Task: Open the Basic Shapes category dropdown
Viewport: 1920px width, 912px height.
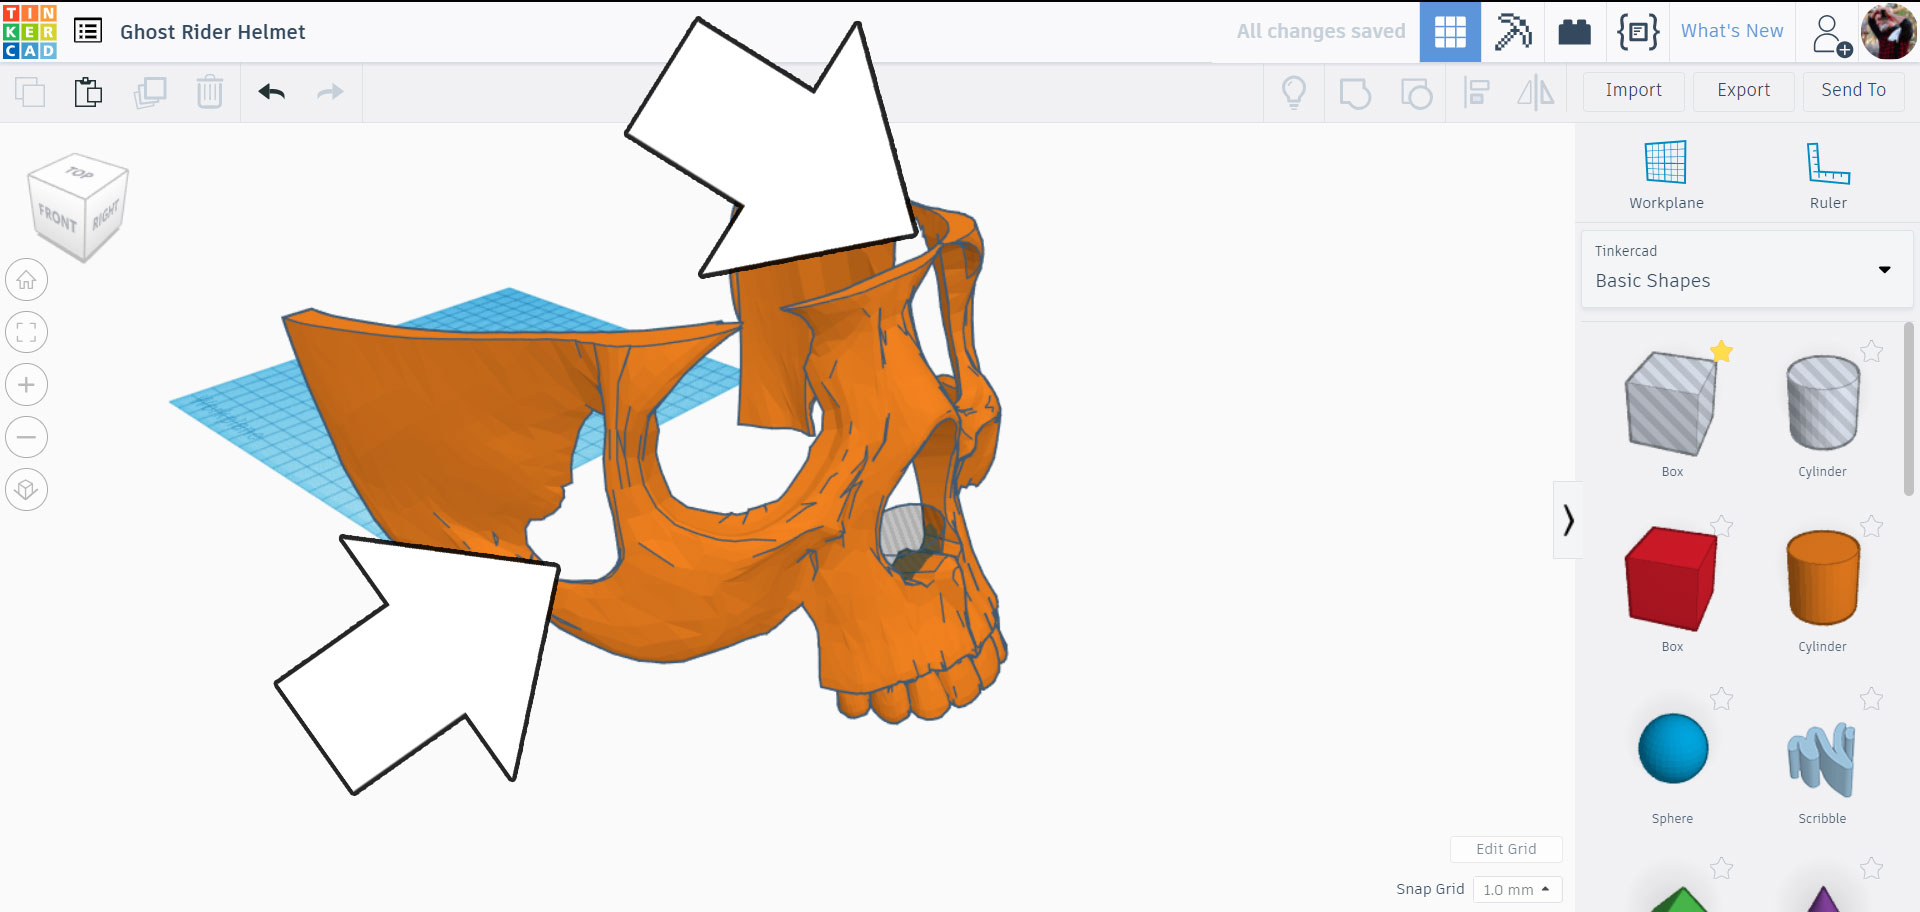Action: 1747,270
